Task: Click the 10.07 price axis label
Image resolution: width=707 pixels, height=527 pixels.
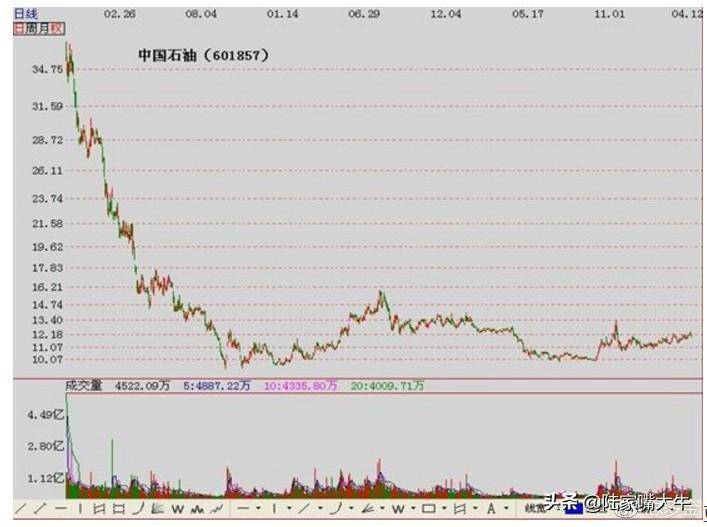Action: (47, 359)
